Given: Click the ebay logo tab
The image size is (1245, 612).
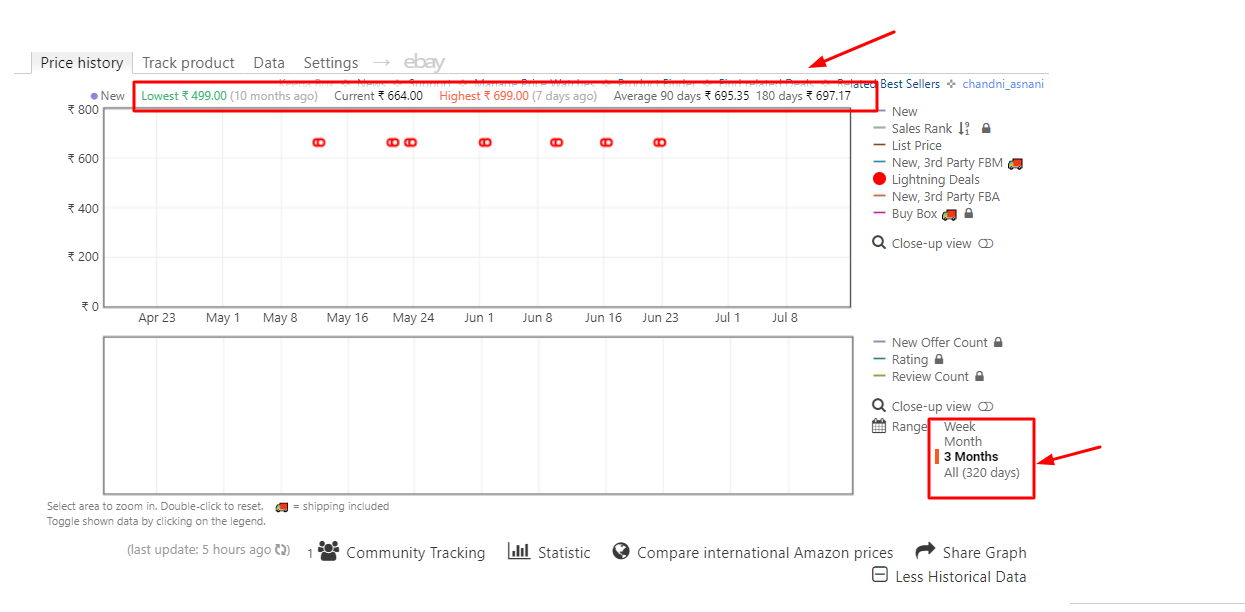Looking at the screenshot, I should 424,62.
